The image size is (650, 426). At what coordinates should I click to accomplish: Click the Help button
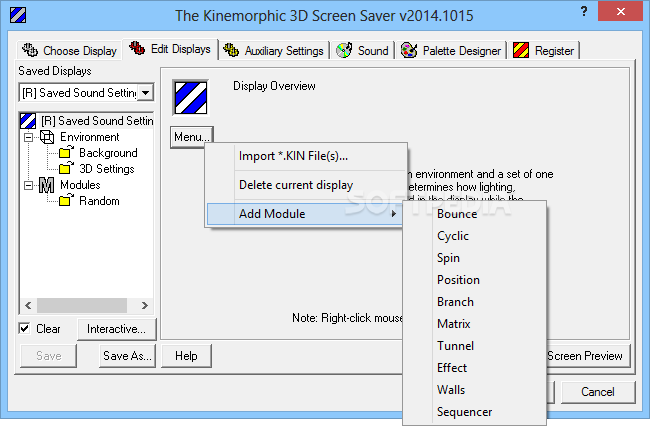186,356
